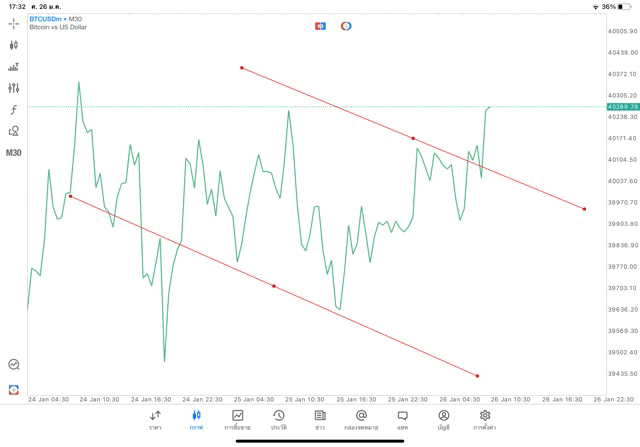The width and height of the screenshot is (640, 447).
Task: Open the กล่องจดหมาย (Mailbox) tab
Action: (x=361, y=419)
